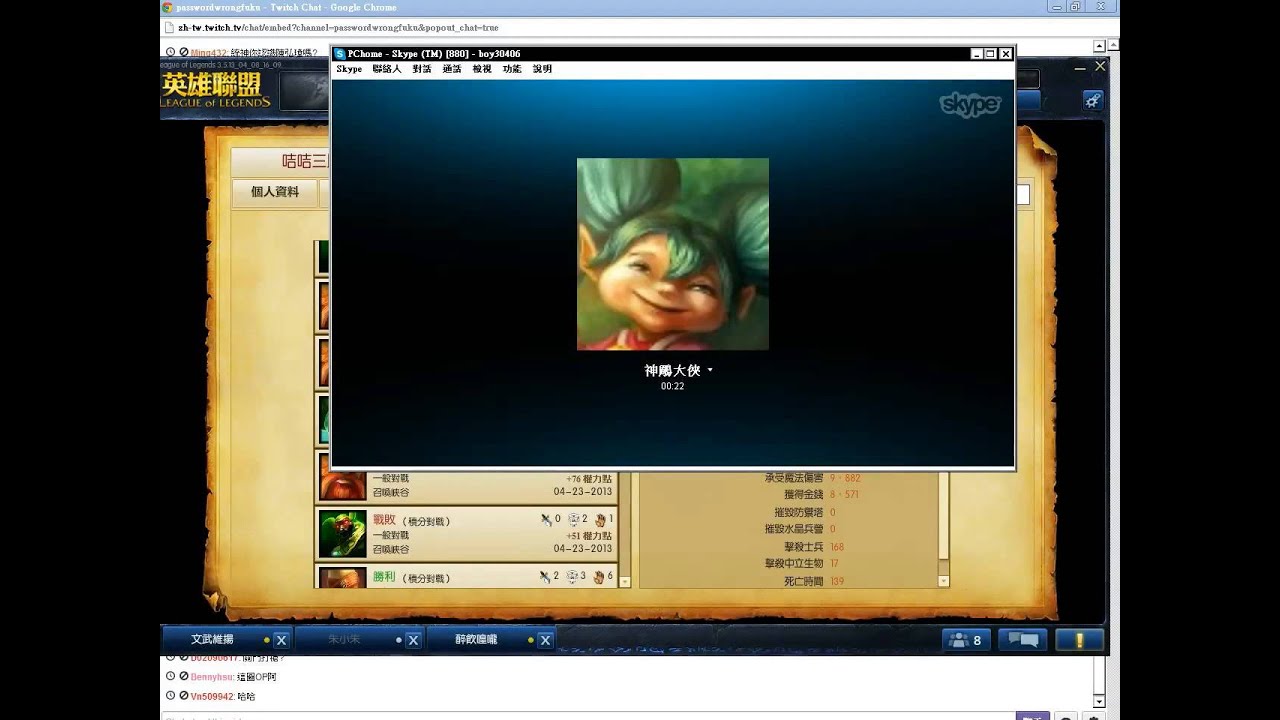Click the Chrome page icon beside the URL
The height and width of the screenshot is (720, 1280).
pyautogui.click(x=169, y=27)
